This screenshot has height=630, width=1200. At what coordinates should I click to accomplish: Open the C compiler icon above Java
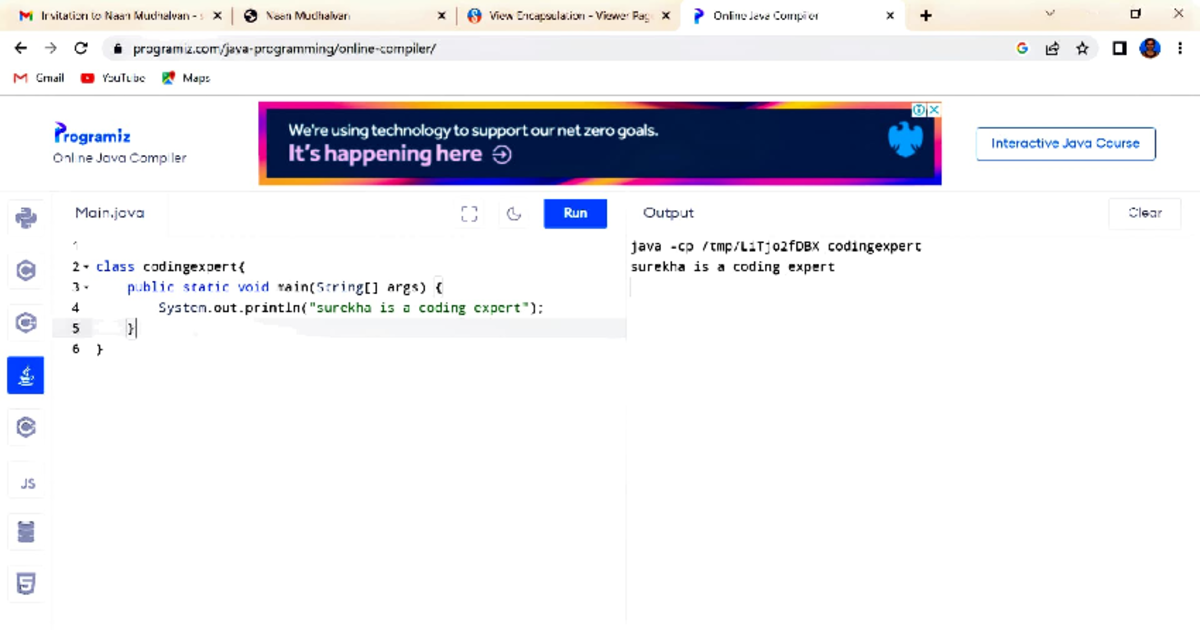pos(26,323)
